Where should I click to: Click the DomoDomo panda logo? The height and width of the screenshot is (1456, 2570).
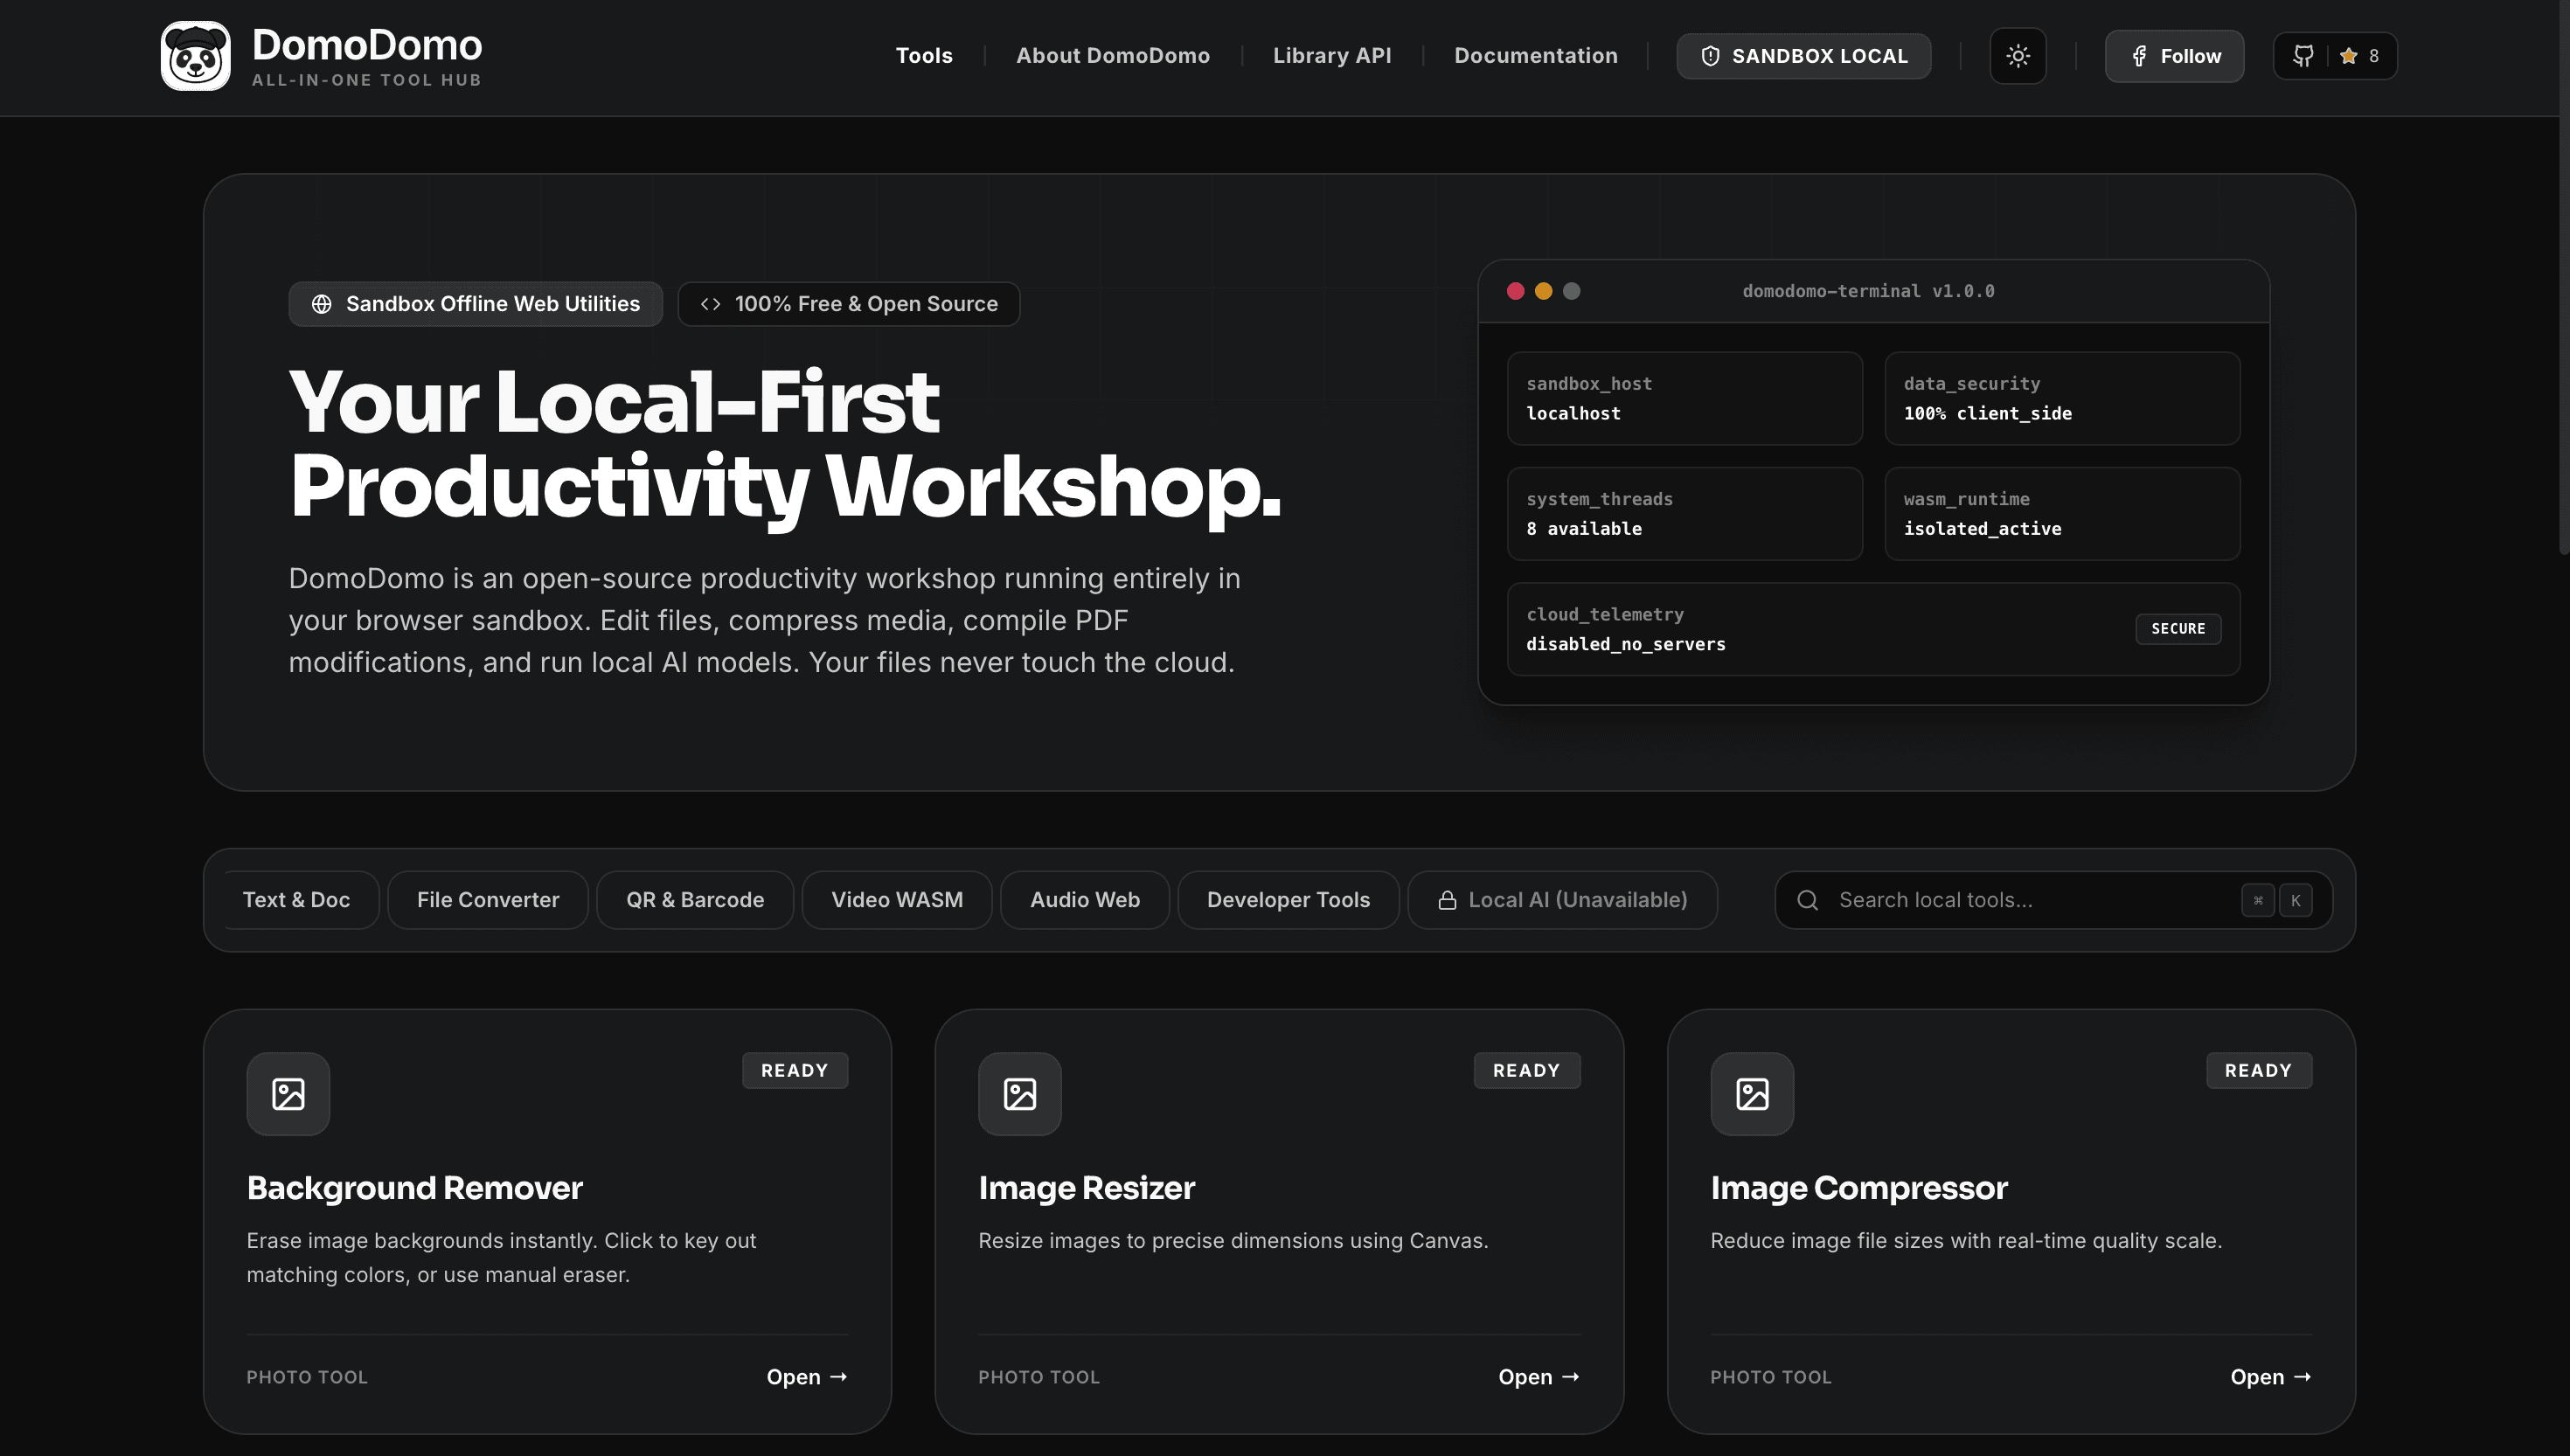point(195,56)
